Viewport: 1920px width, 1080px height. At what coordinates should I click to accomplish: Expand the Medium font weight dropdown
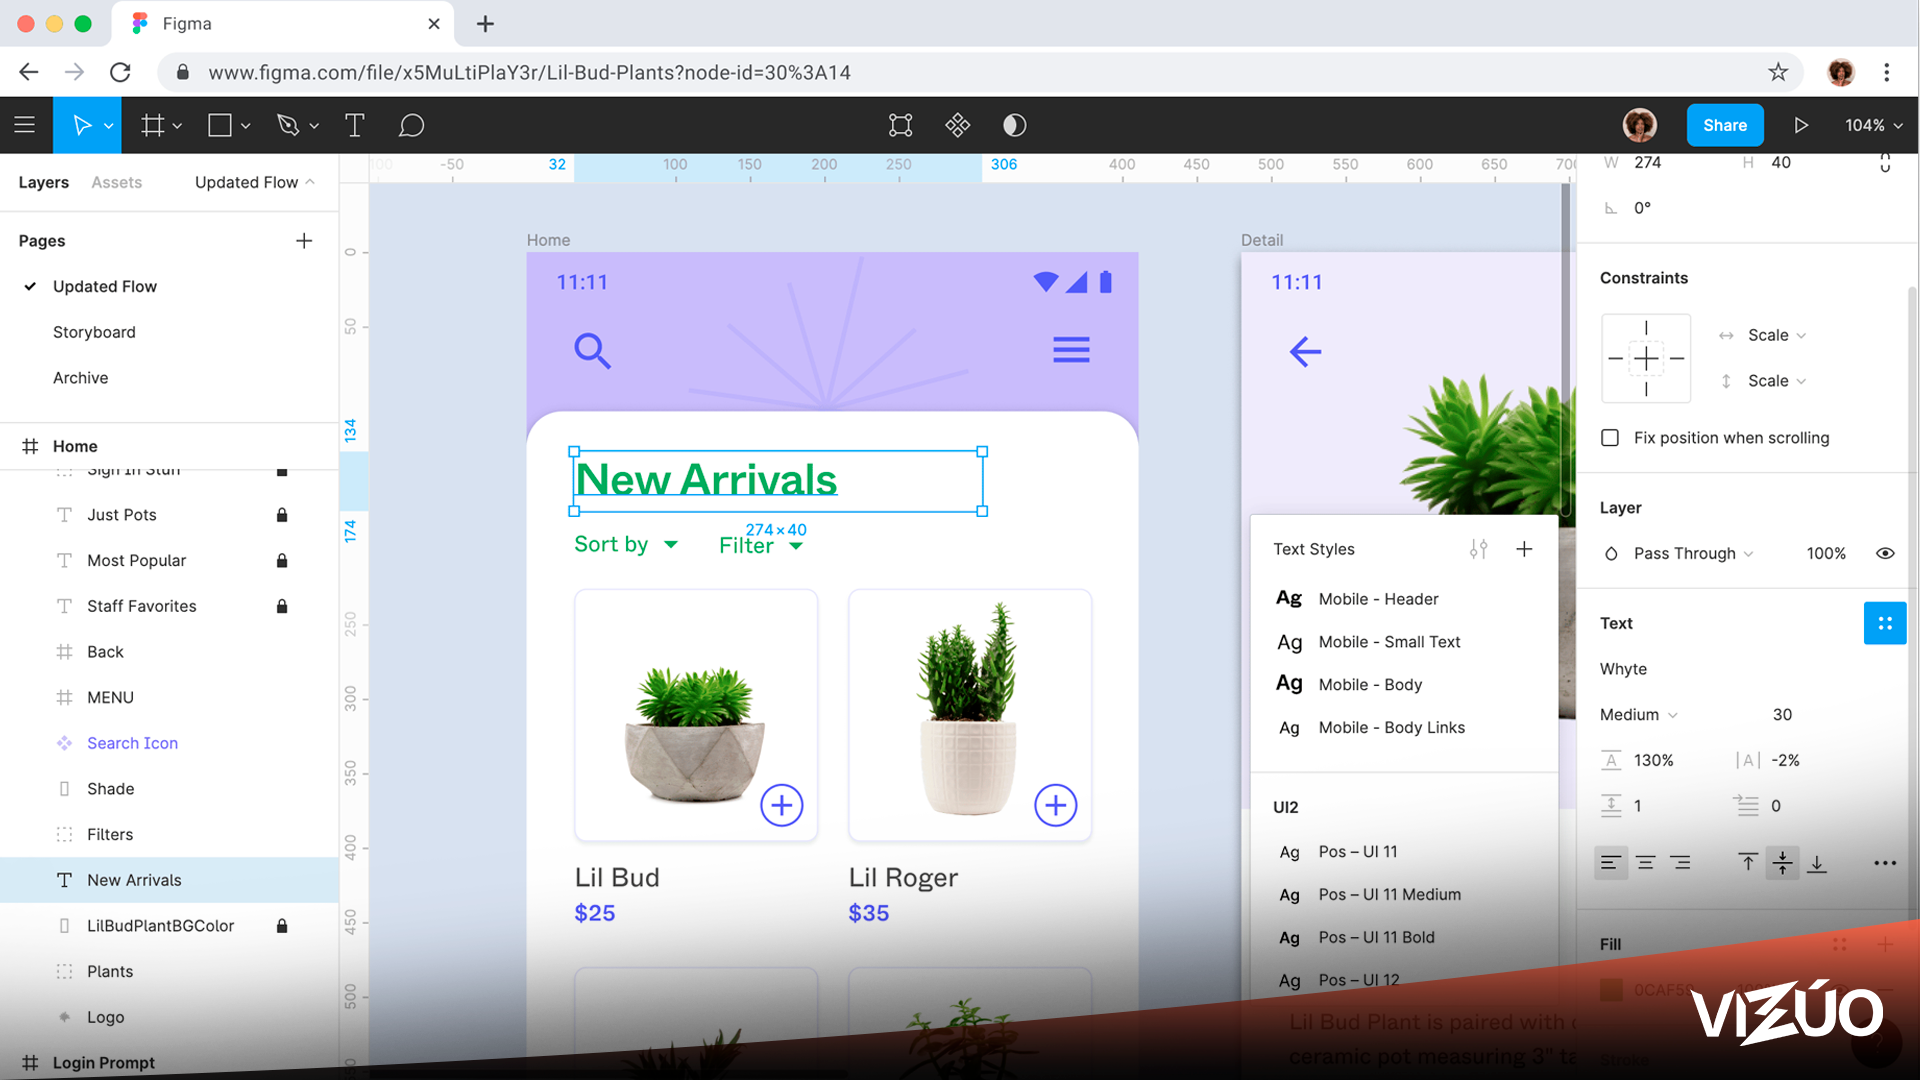[x=1638, y=714]
